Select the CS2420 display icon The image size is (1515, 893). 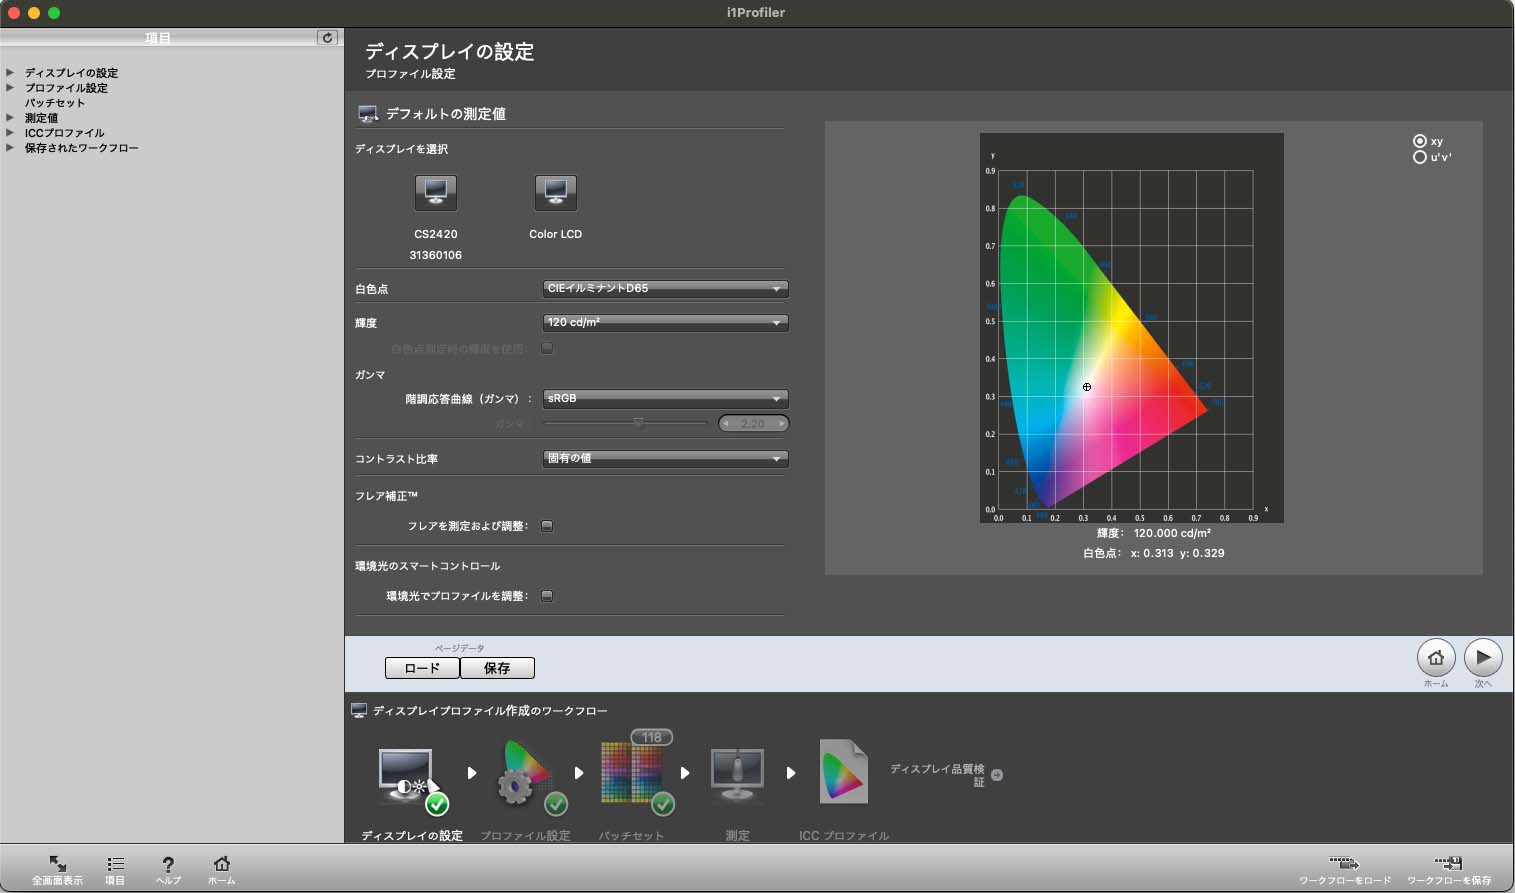436,192
